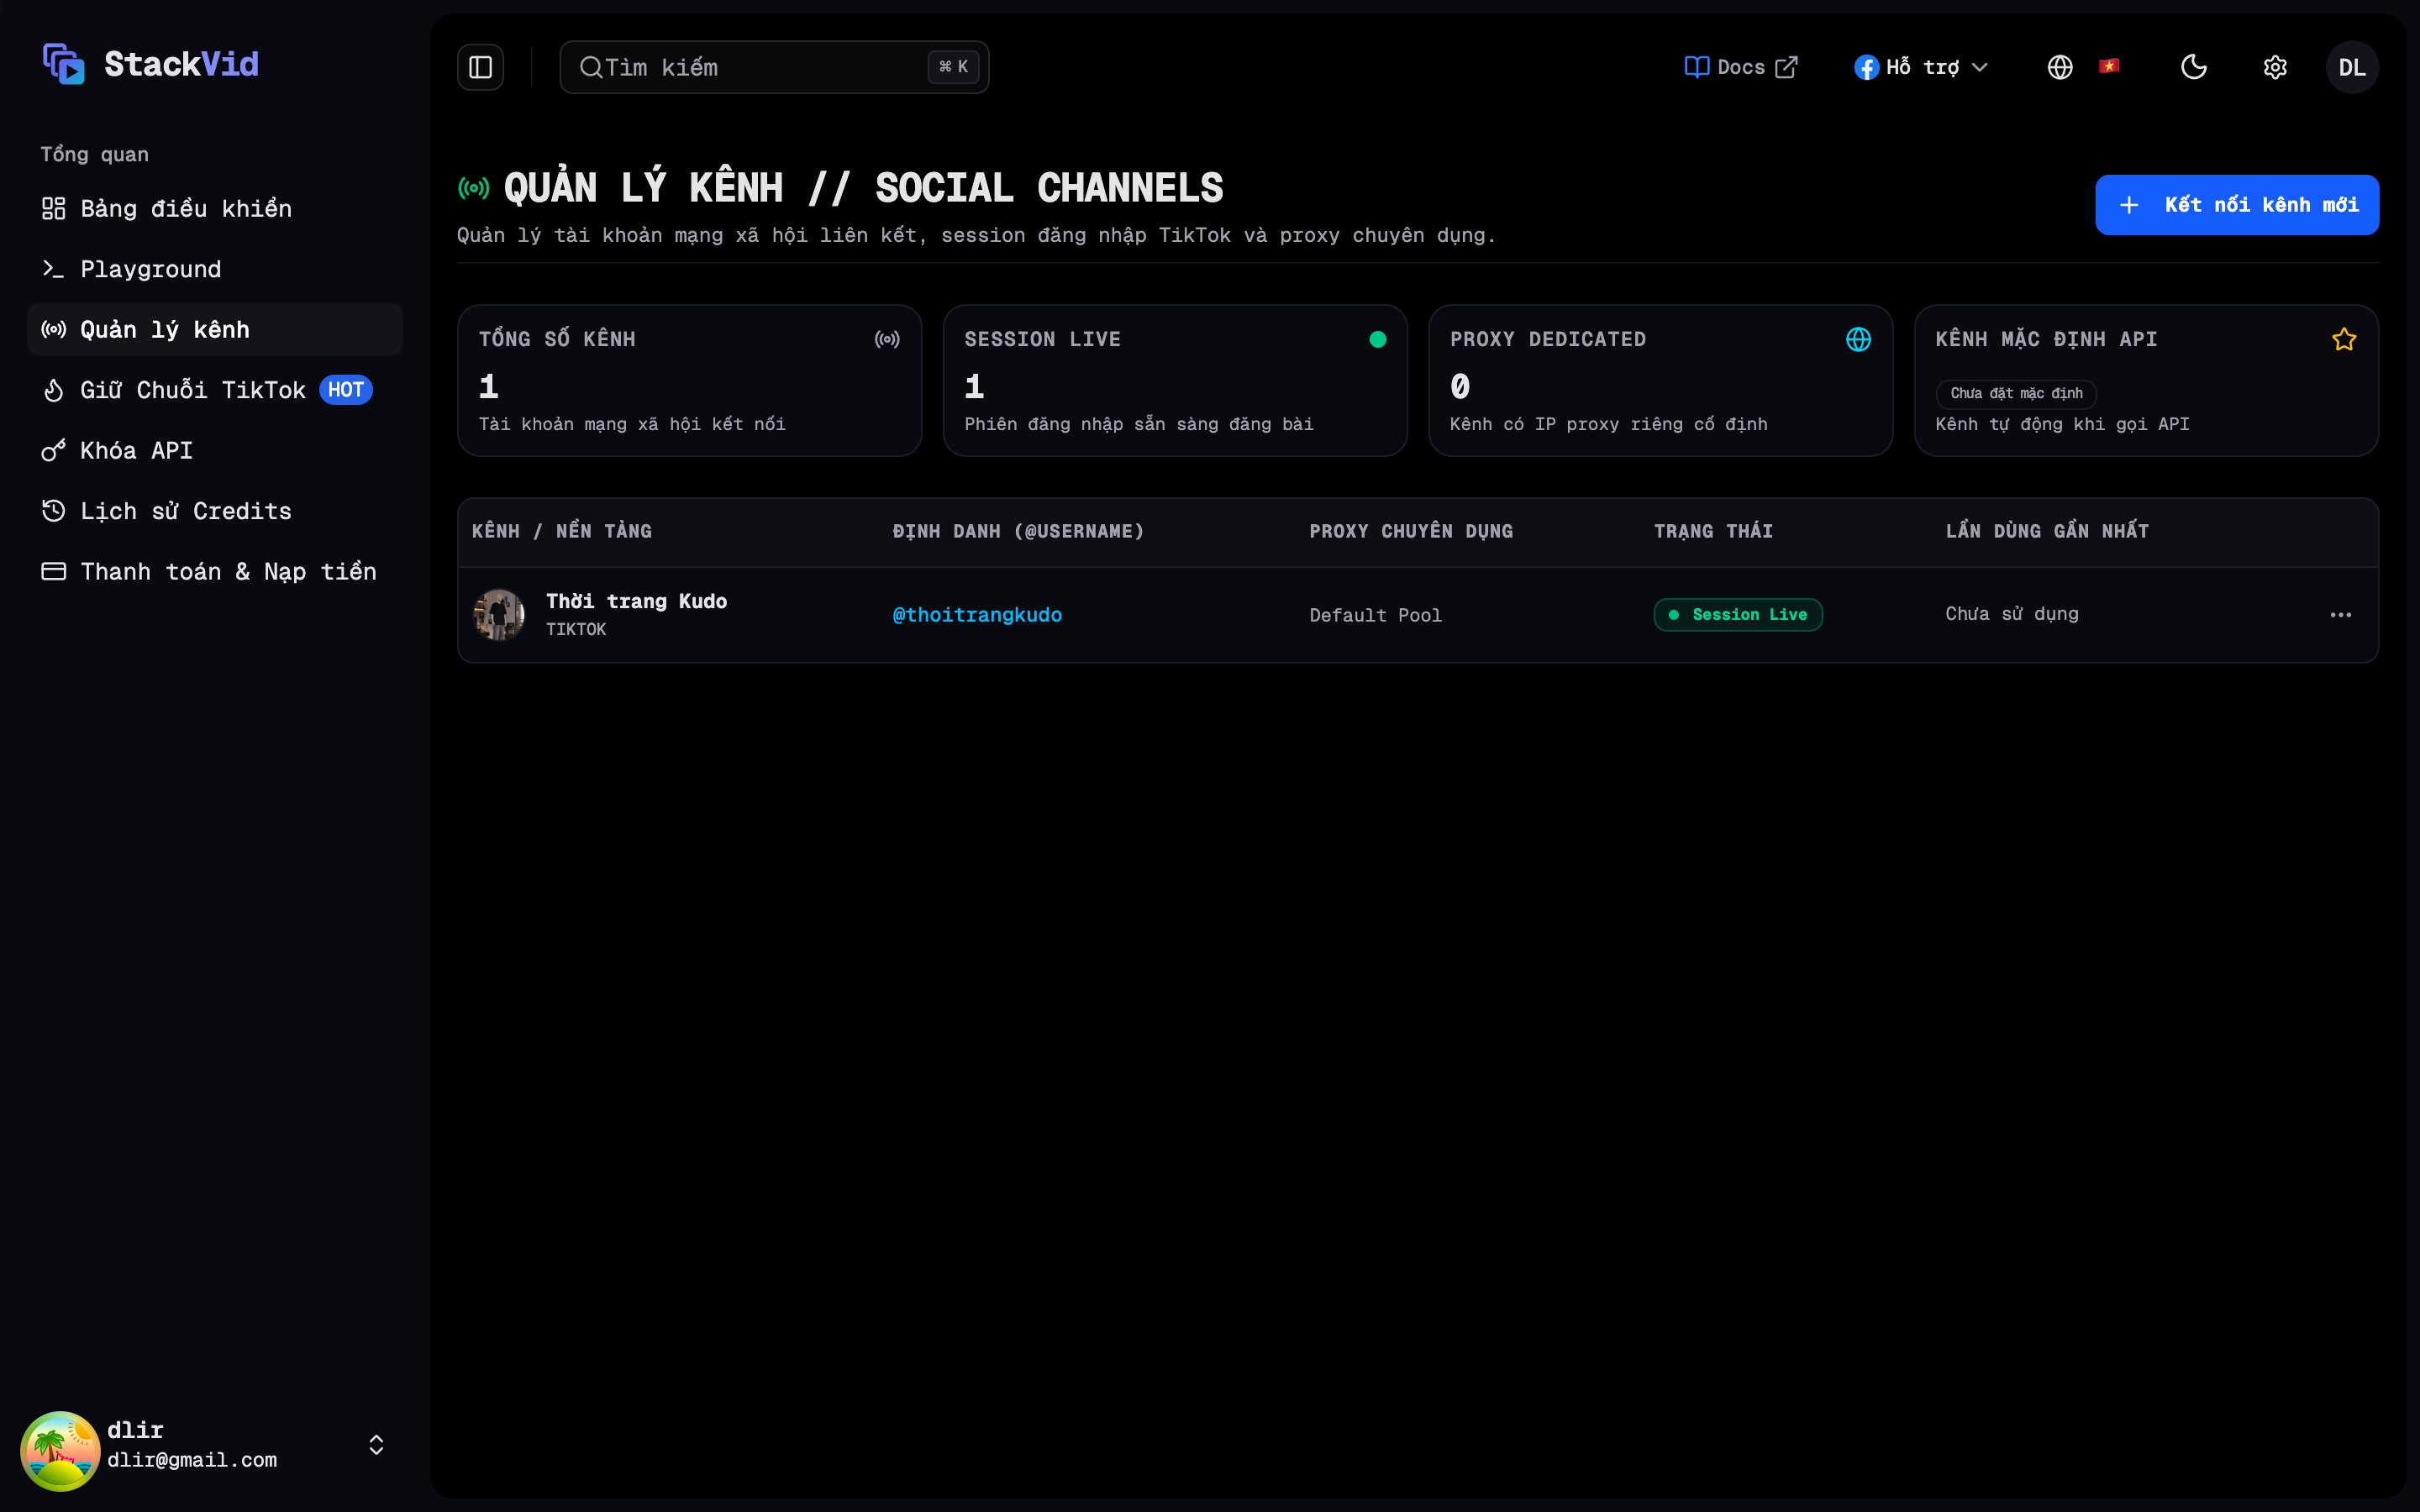Click the star icon in Kênh mặc định API card

[x=2344, y=339]
